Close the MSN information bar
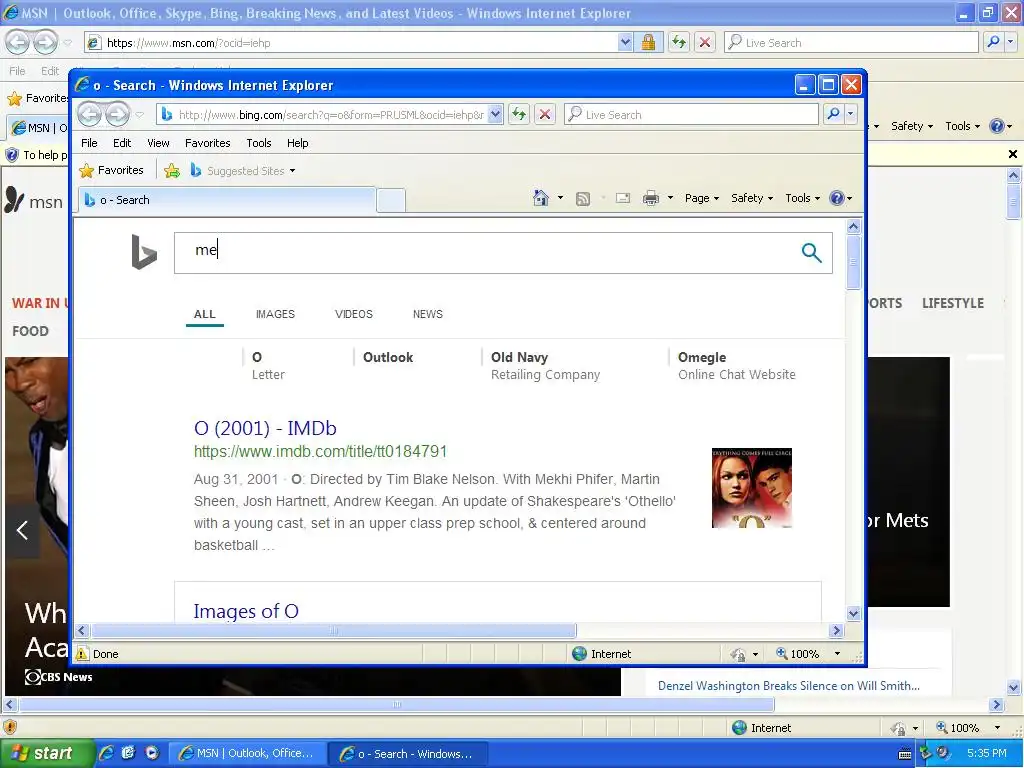1024x768 pixels. 1013,154
